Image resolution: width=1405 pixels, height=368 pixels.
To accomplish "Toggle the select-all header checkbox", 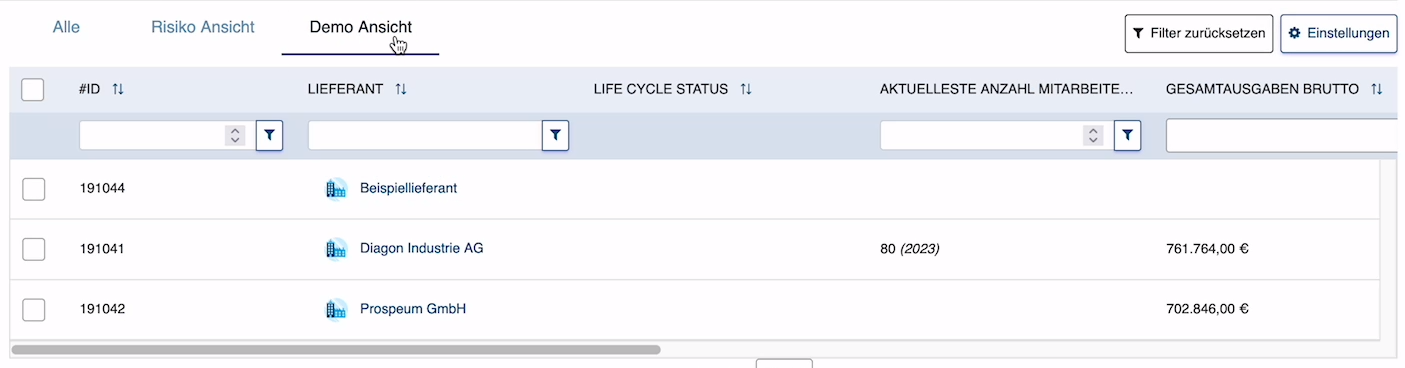I will pos(33,89).
